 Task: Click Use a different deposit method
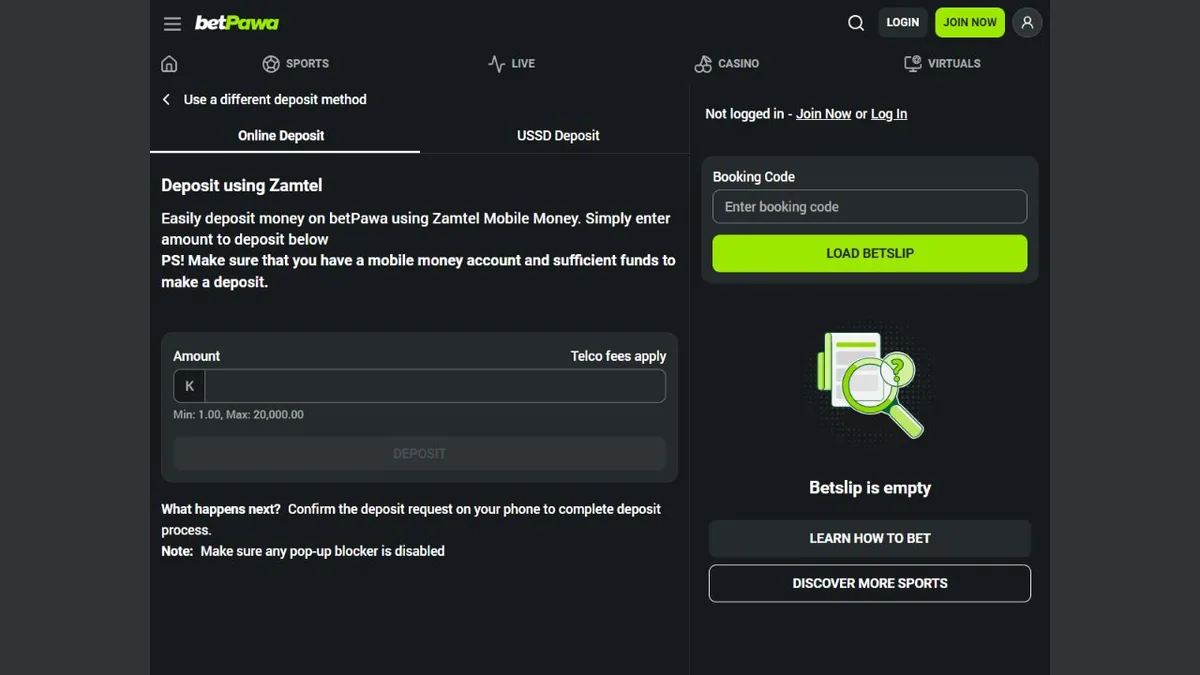click(275, 100)
